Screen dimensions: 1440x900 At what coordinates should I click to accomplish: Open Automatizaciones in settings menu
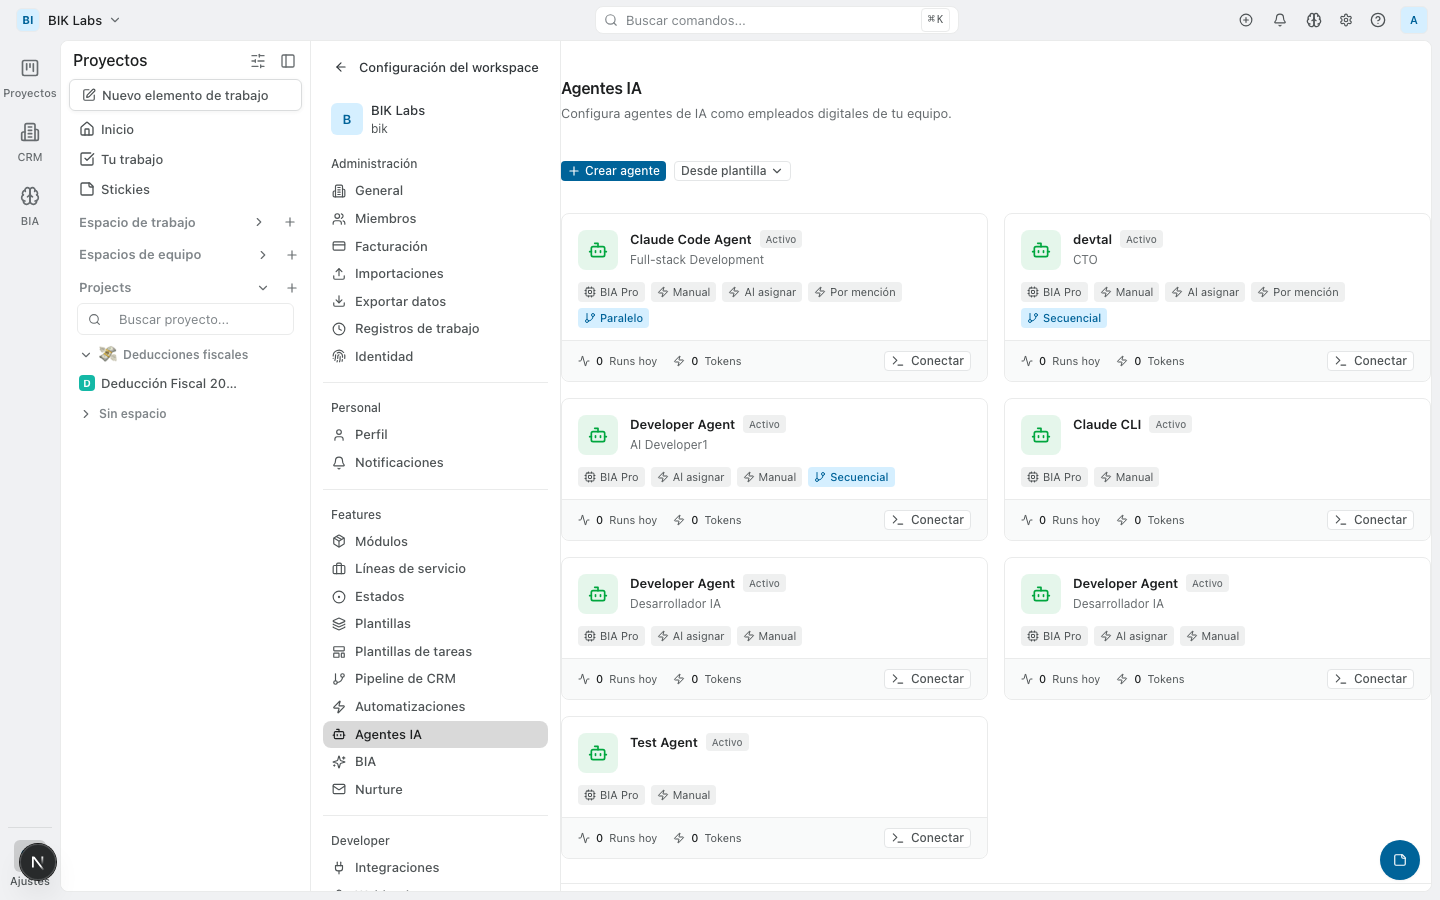pyautogui.click(x=410, y=707)
